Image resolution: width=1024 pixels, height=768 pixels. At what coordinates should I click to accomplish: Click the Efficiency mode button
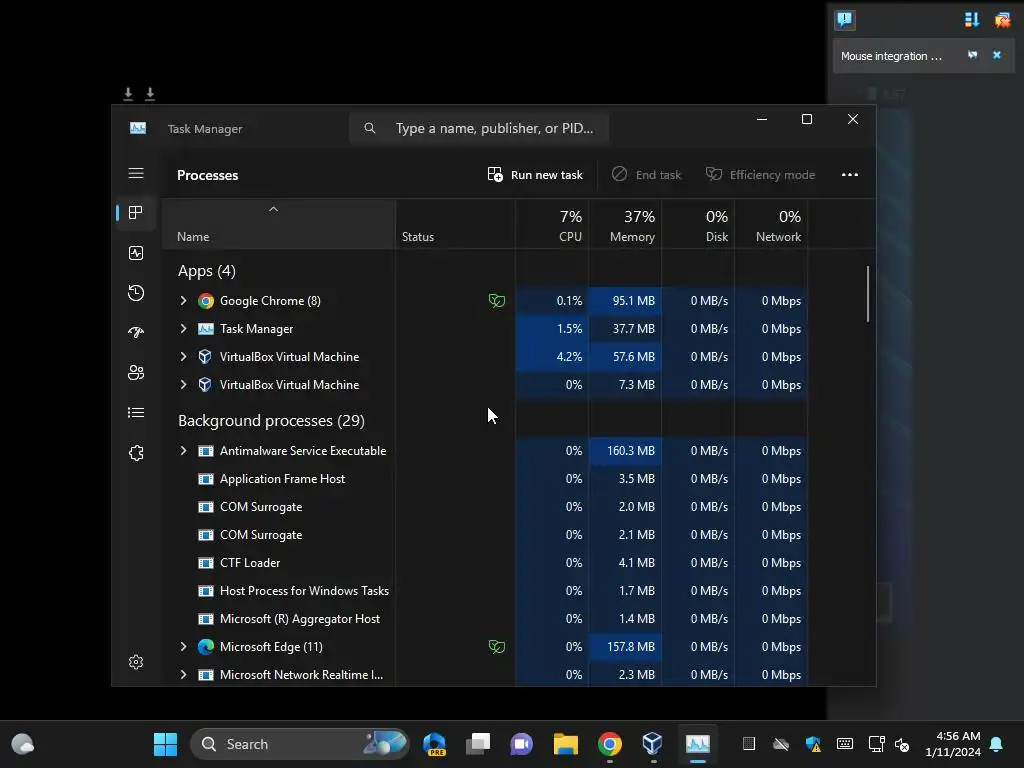760,174
